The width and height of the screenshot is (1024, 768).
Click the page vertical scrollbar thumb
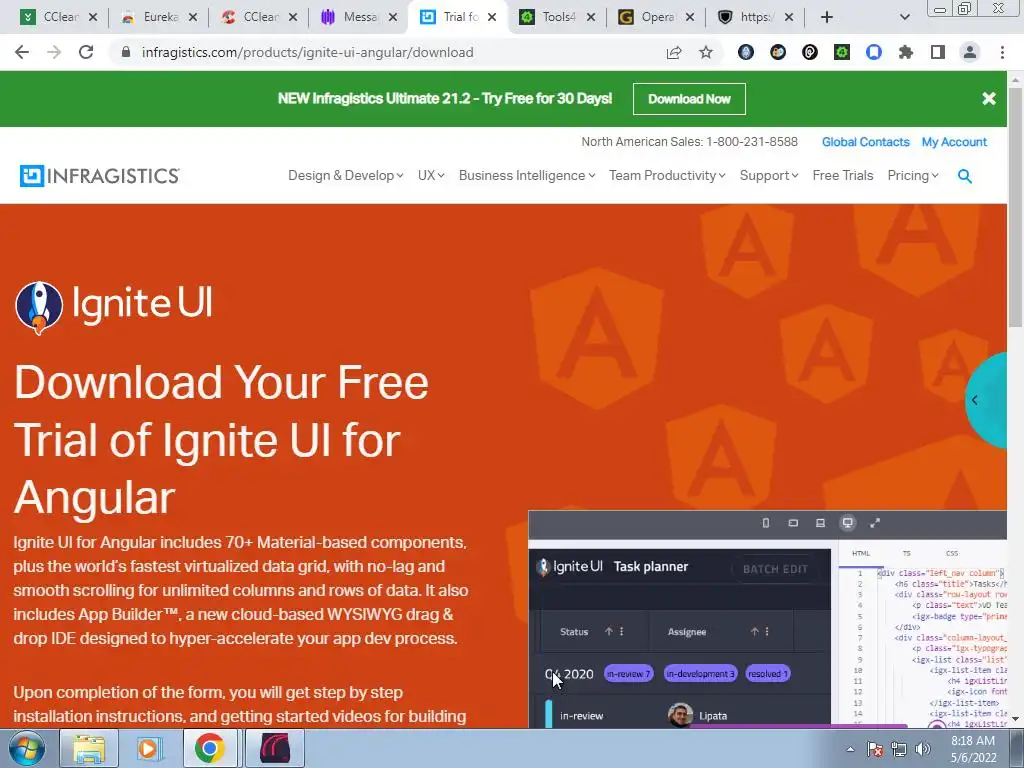(x=1015, y=206)
